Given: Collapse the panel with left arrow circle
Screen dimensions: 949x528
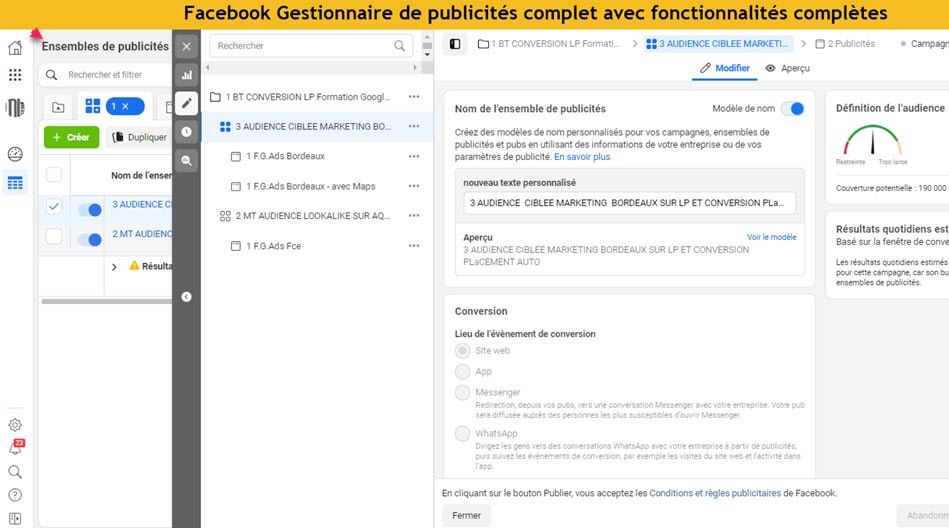Looking at the screenshot, I should pos(186,297).
